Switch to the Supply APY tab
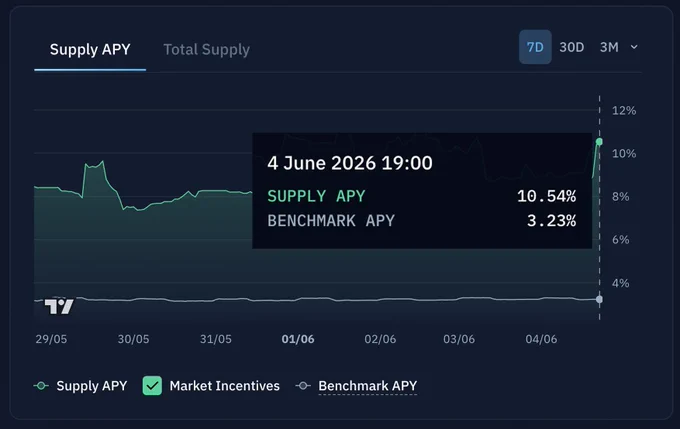The image size is (680, 429). 90,49
